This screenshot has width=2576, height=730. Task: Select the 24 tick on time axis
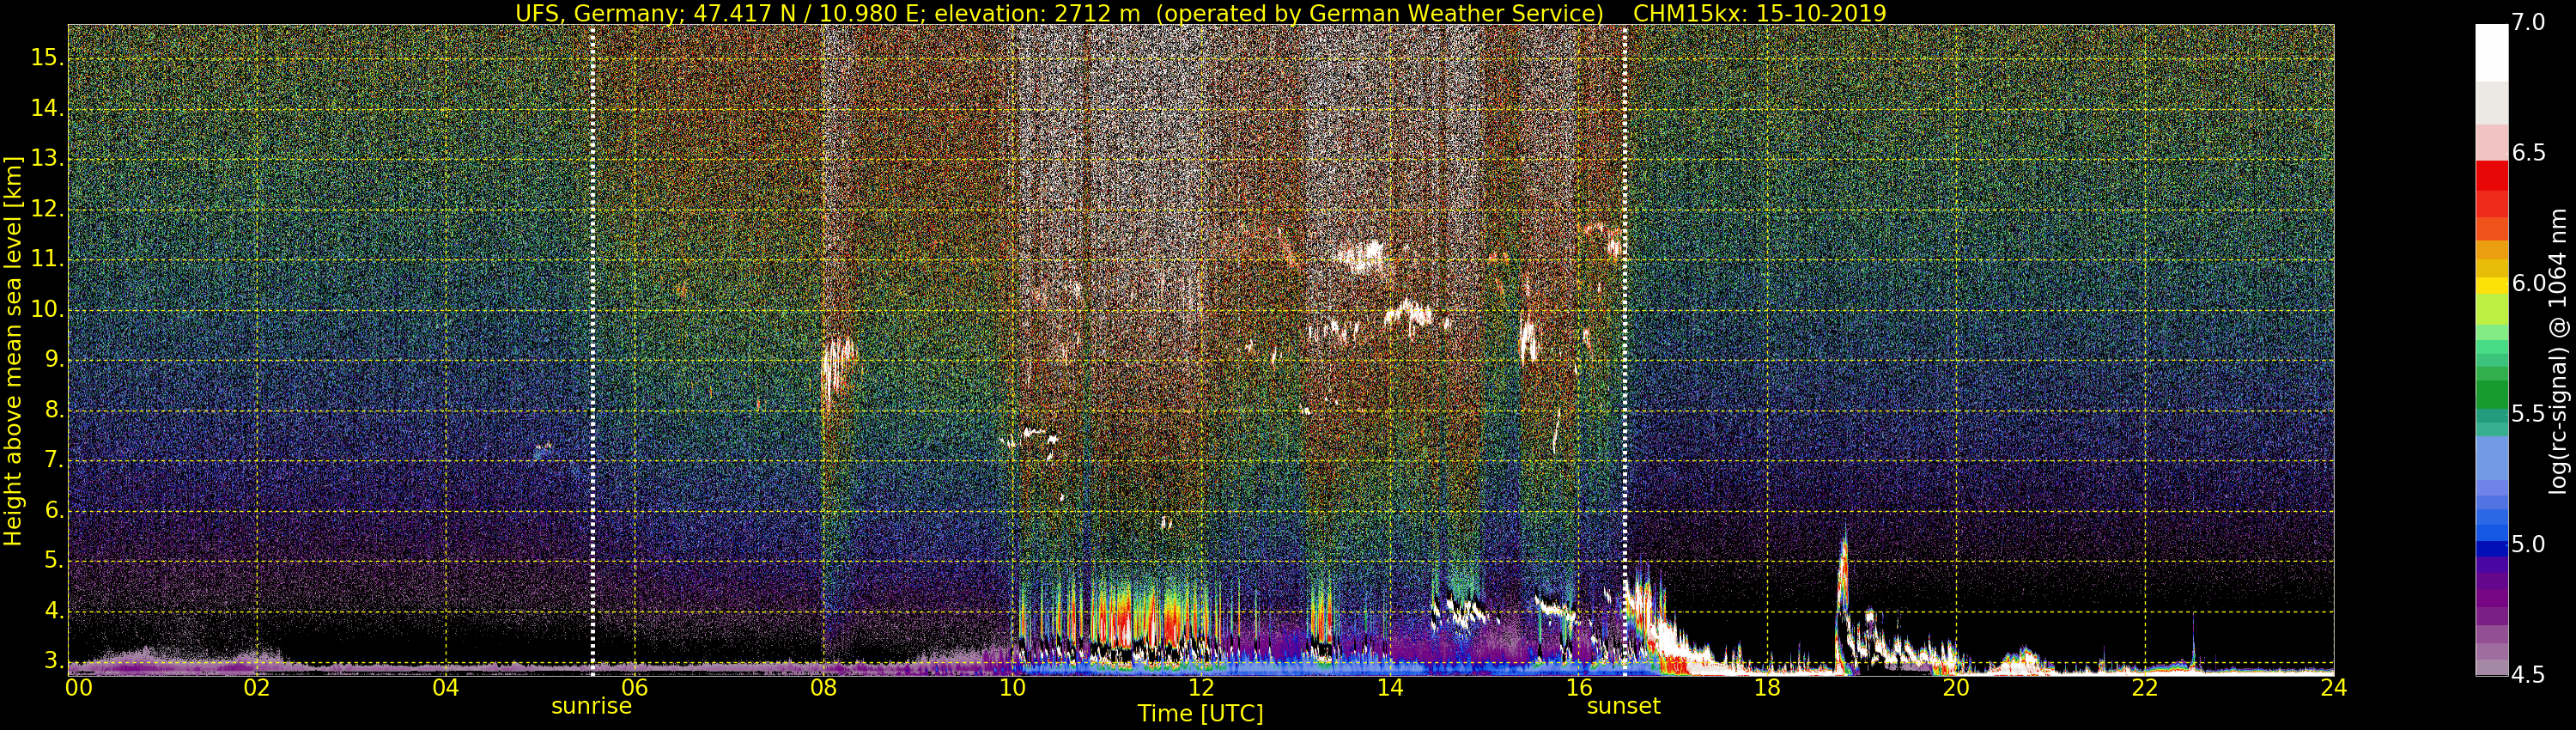click(2333, 687)
